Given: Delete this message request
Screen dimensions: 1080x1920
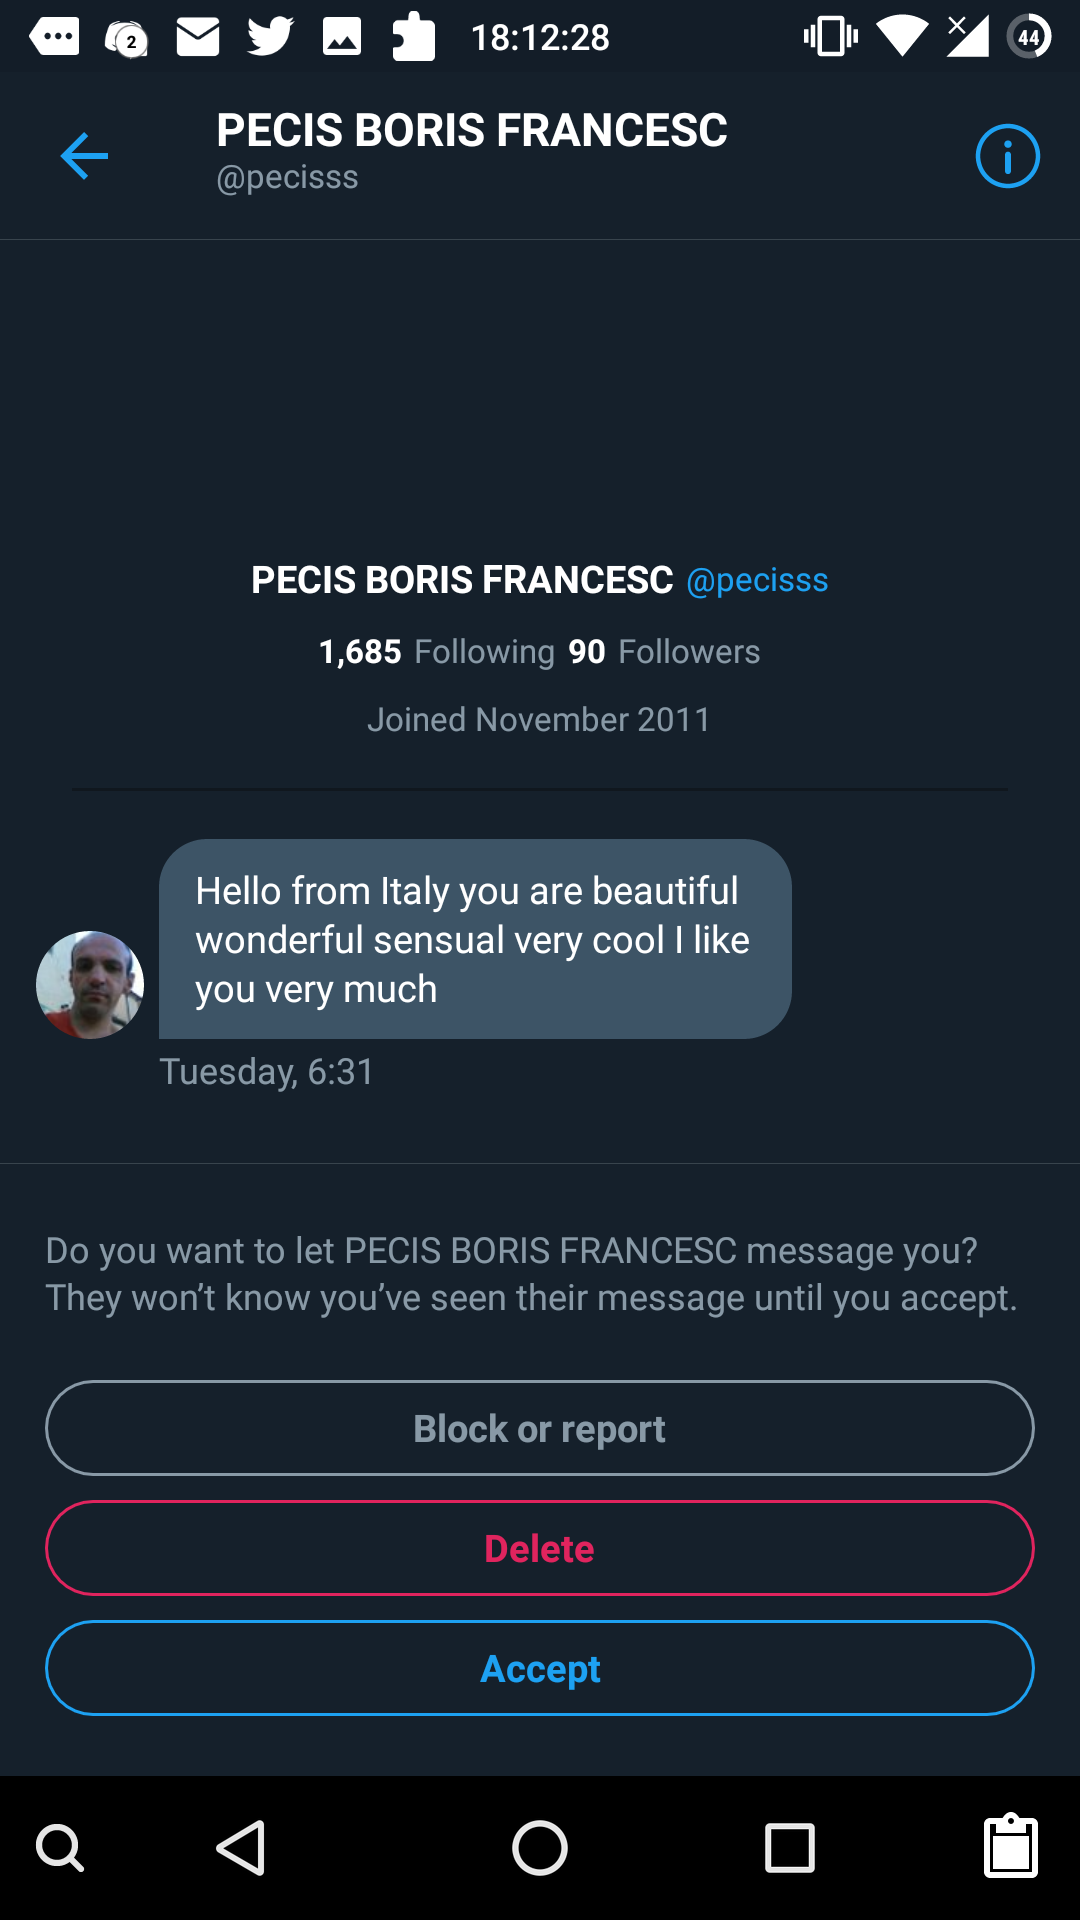Looking at the screenshot, I should 540,1548.
